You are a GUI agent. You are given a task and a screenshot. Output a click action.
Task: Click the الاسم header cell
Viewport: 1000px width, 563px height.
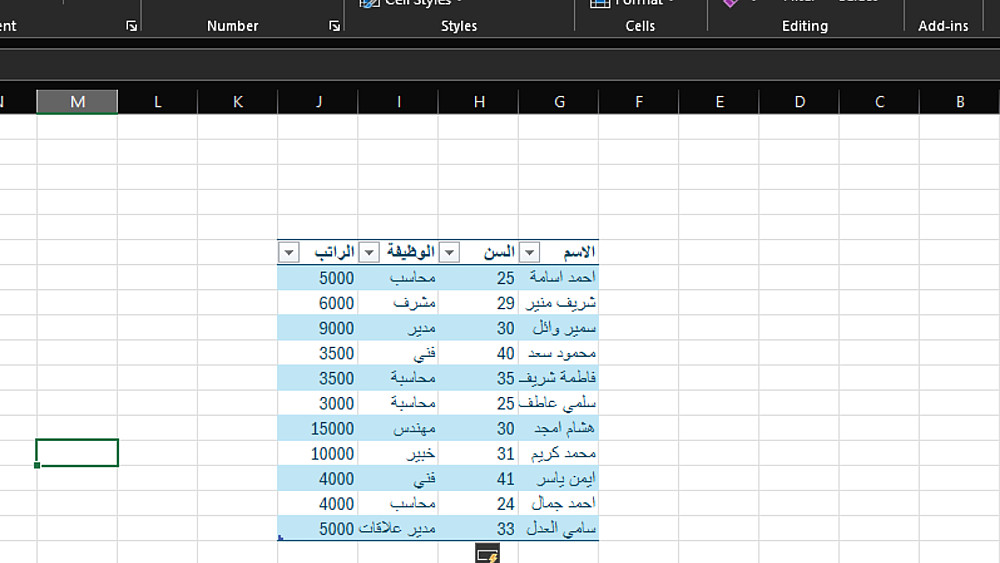[x=559, y=252]
